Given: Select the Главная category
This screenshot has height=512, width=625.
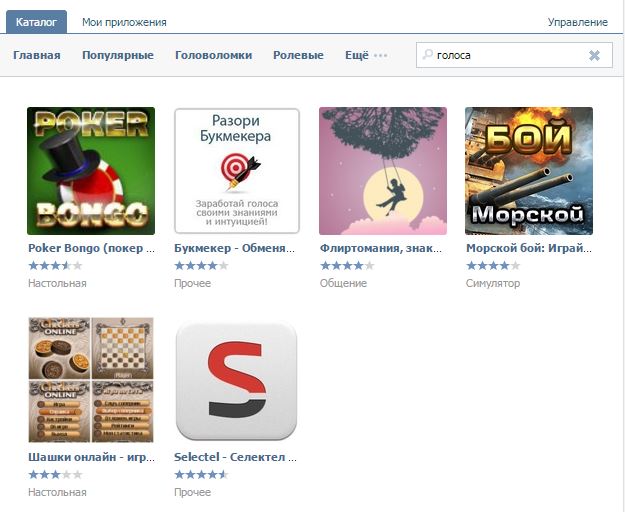Looking at the screenshot, I should 37,55.
